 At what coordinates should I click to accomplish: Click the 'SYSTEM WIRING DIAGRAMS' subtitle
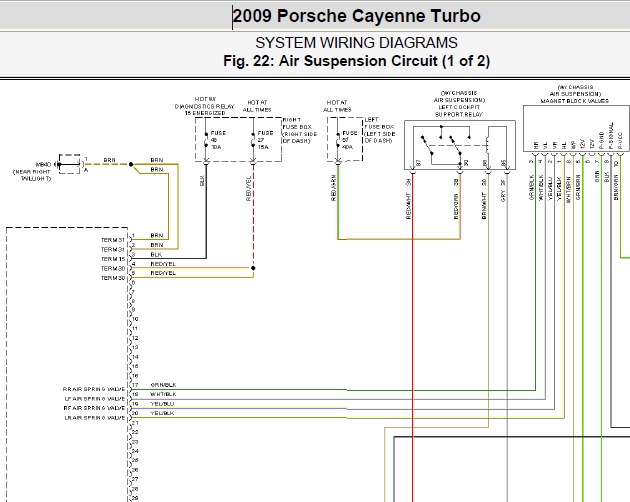coord(356,43)
